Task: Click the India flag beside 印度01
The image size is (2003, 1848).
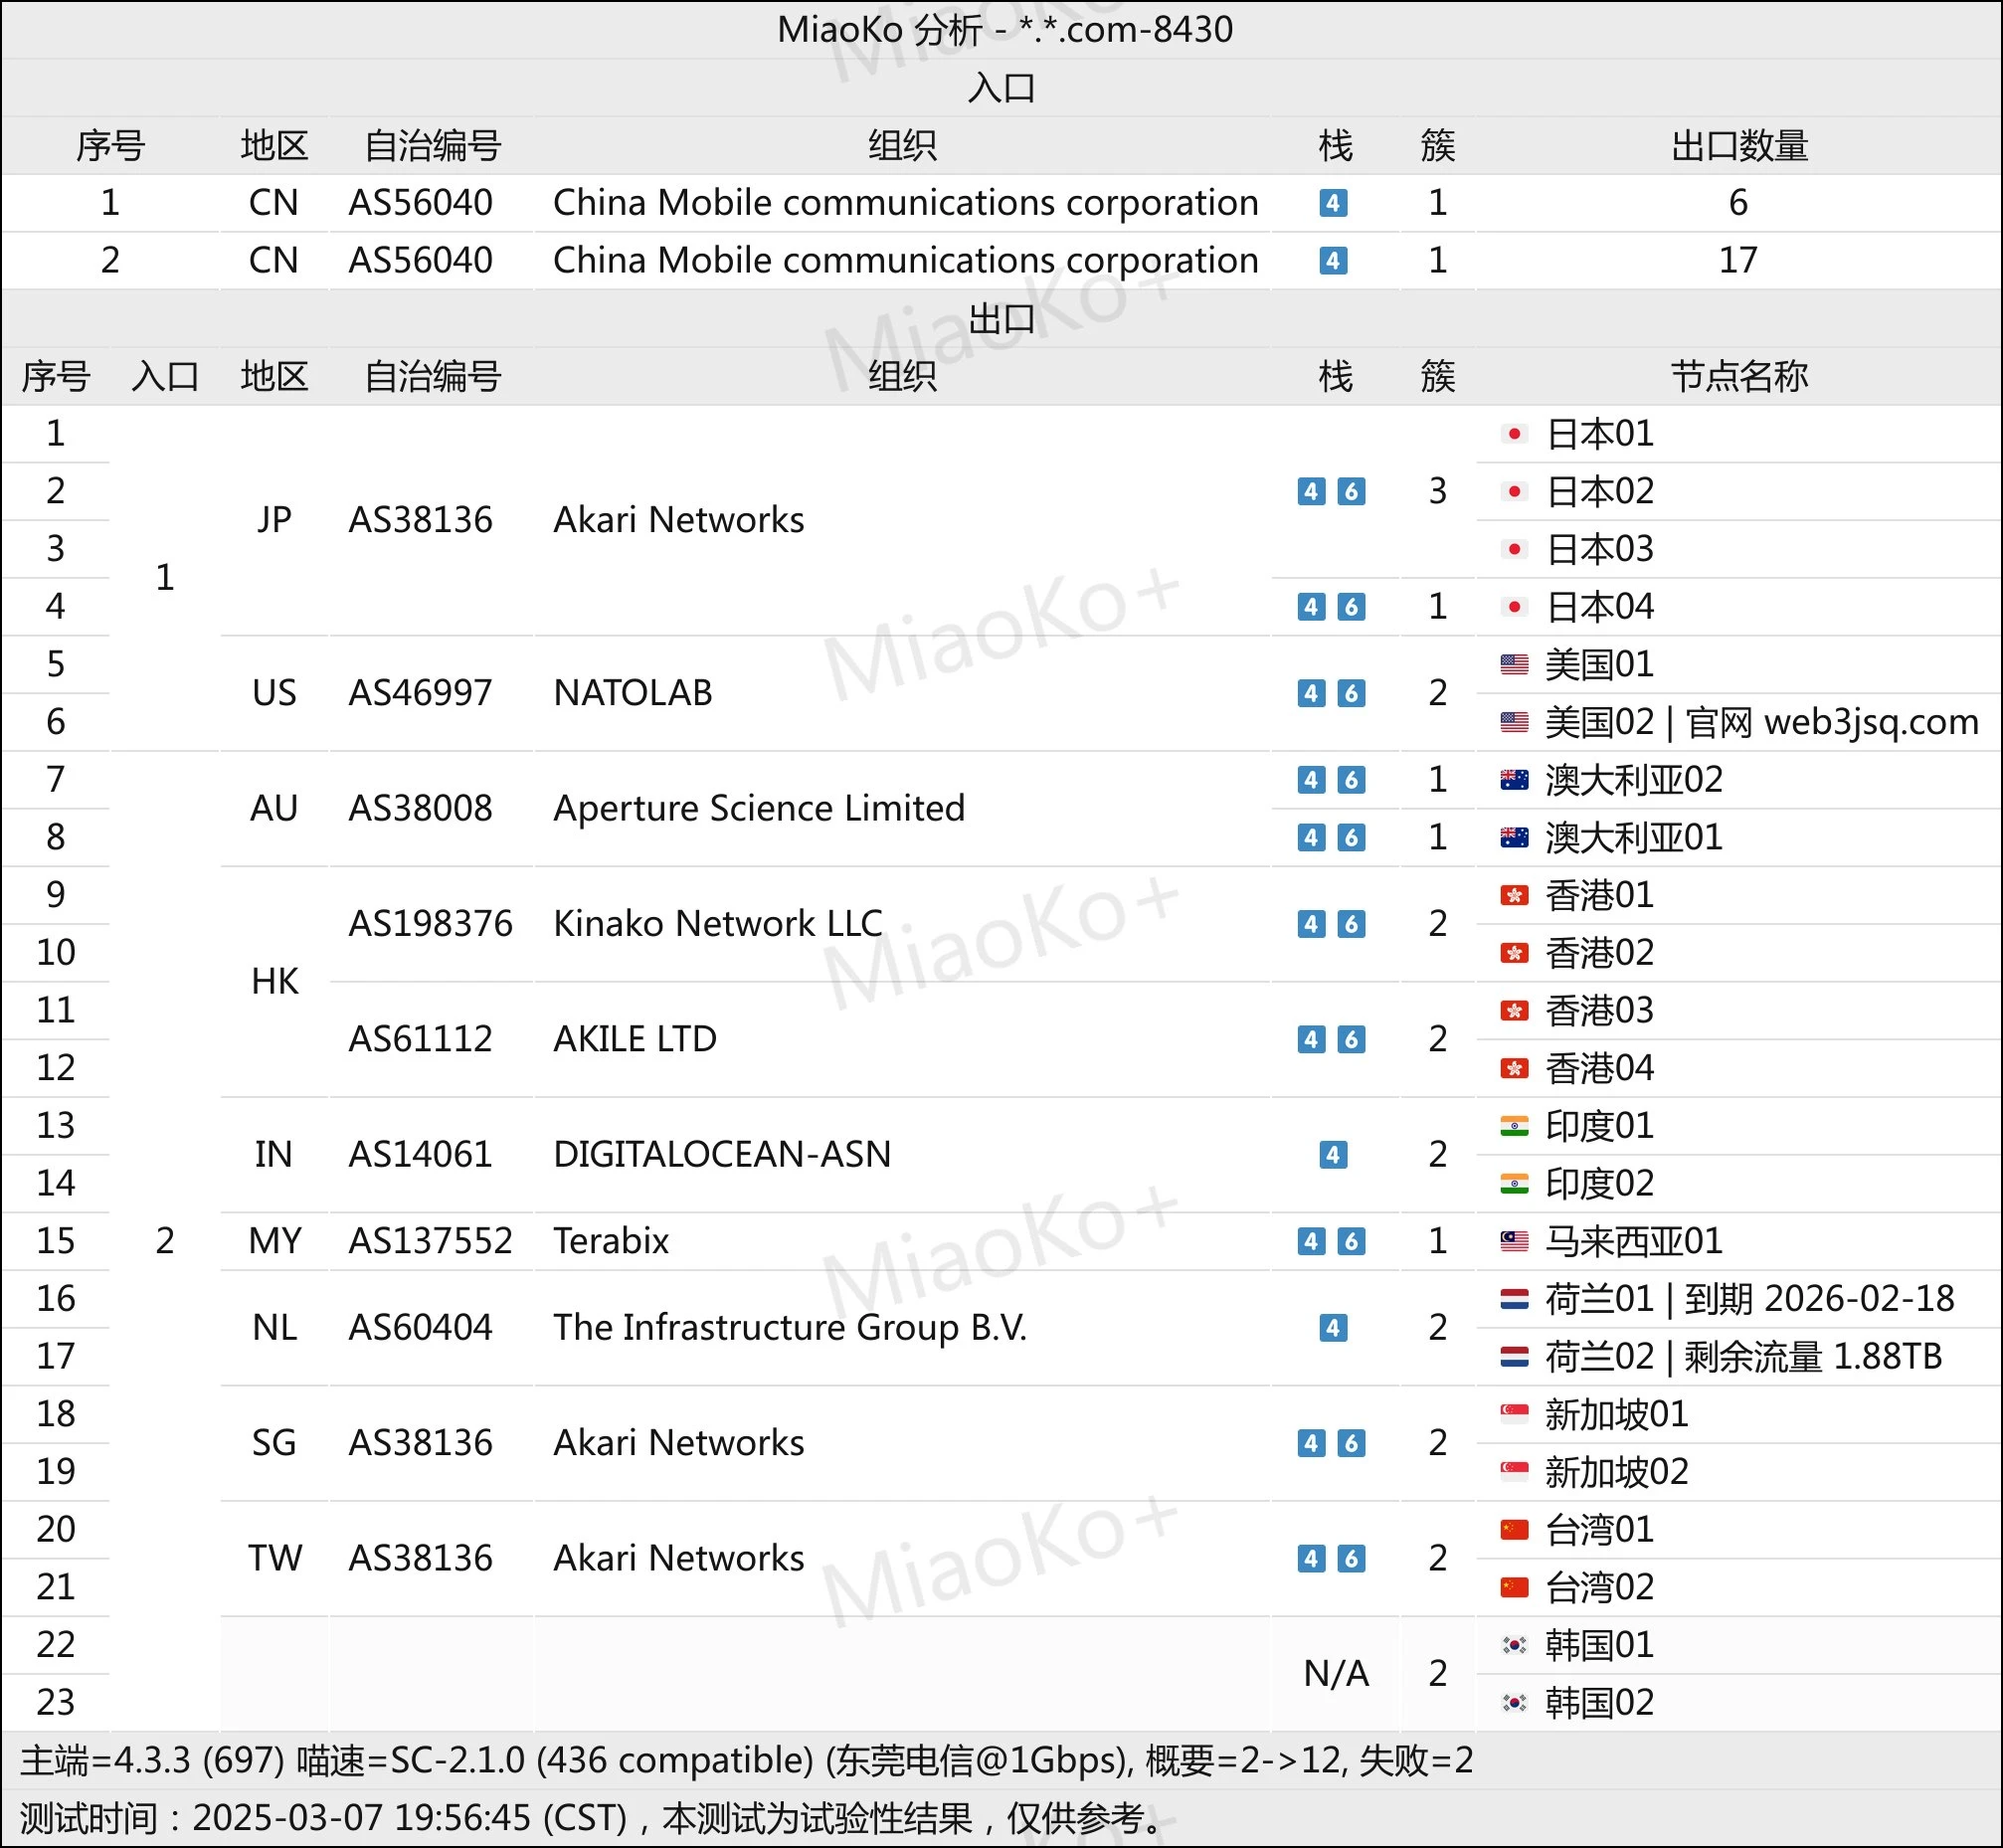Action: [x=1514, y=1126]
